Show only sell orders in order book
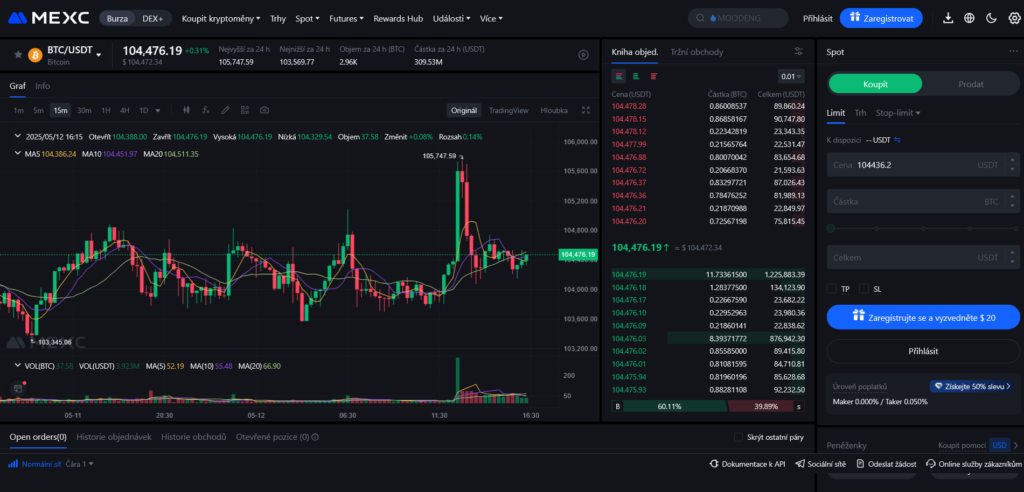Viewport: 1024px width, 492px height. click(654, 76)
